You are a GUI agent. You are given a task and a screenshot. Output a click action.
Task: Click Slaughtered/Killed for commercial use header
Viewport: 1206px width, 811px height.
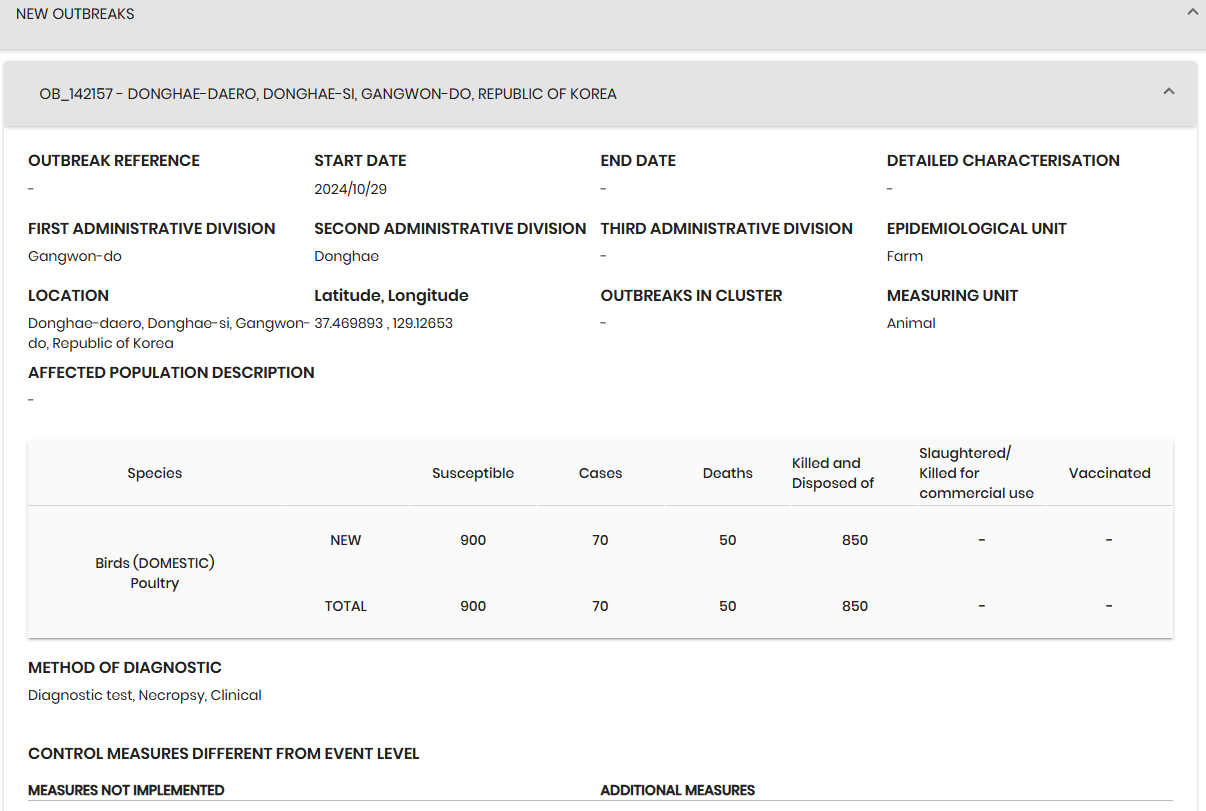(x=975, y=473)
